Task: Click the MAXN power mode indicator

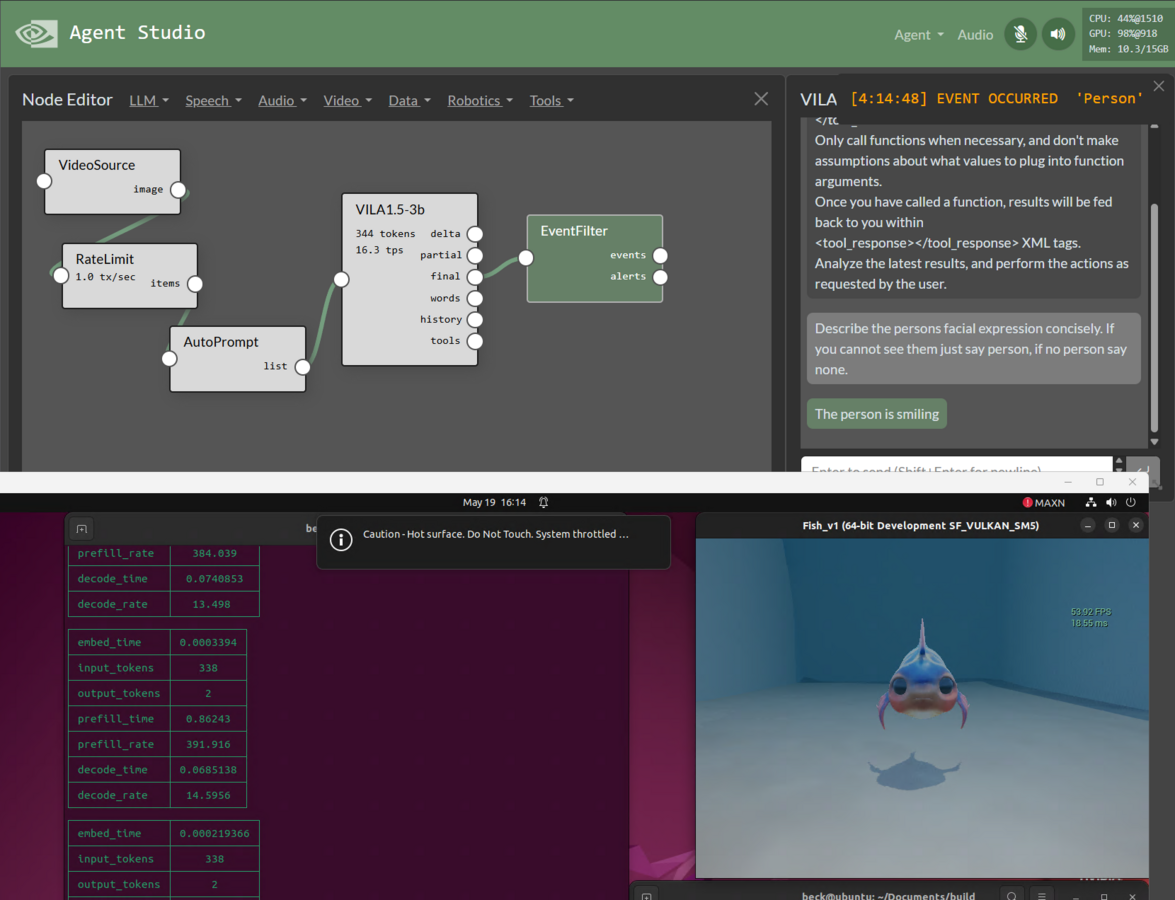Action: coord(1043,502)
